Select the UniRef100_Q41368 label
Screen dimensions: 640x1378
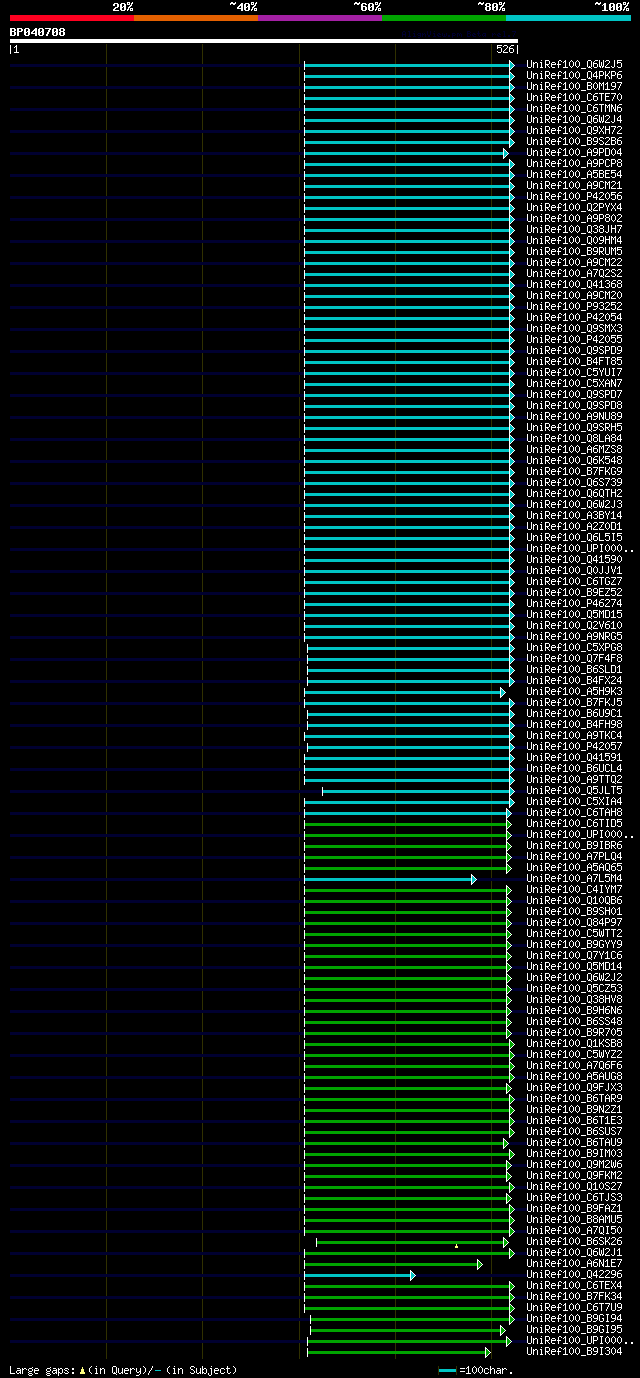pyautogui.click(x=575, y=284)
